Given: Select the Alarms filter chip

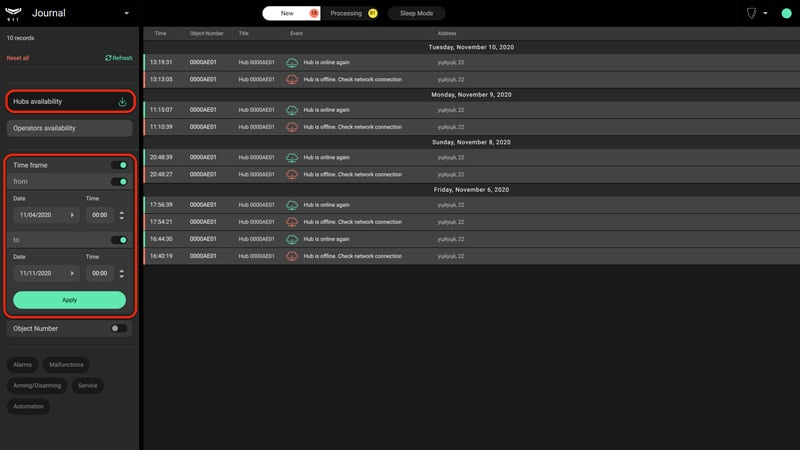Looking at the screenshot, I should click(22, 365).
